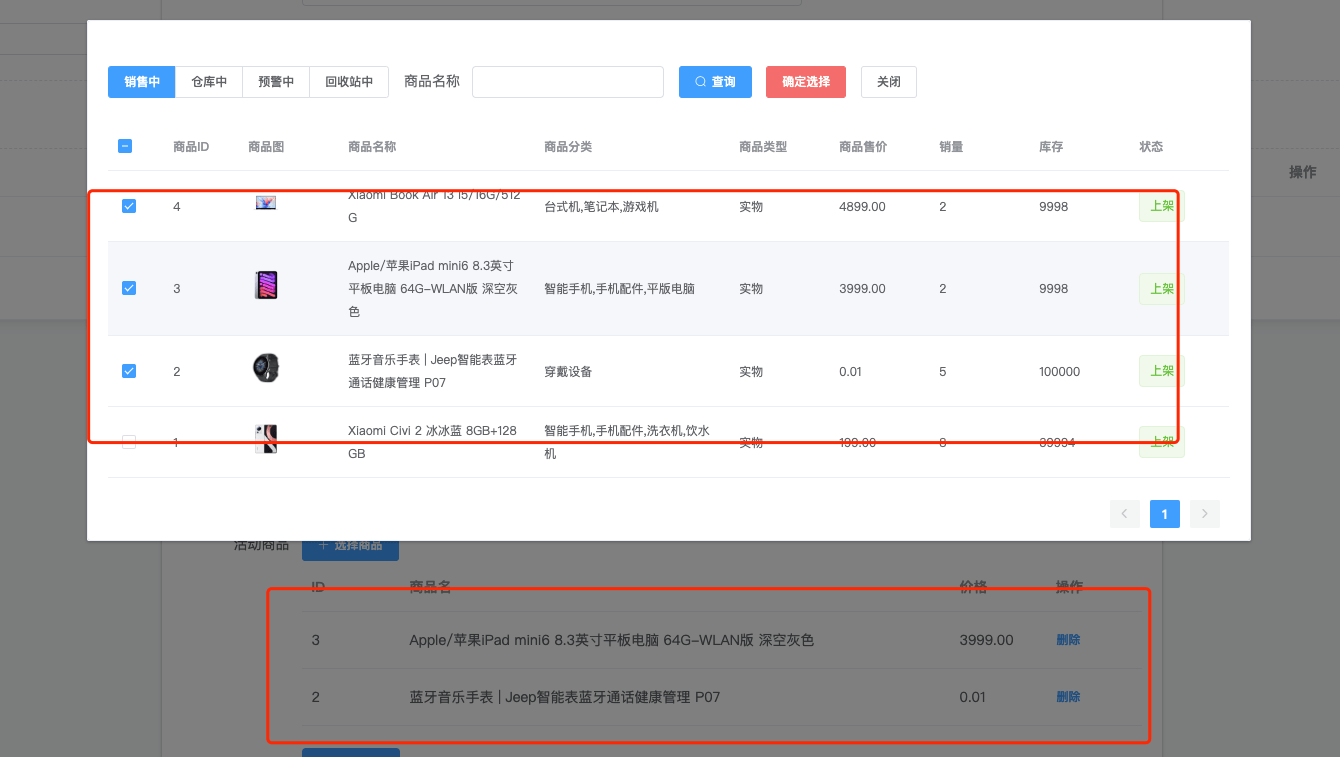The image size is (1340, 757).
Task: Click the 台式机,笔记本,游戏机 category cell
Action: pos(601,207)
